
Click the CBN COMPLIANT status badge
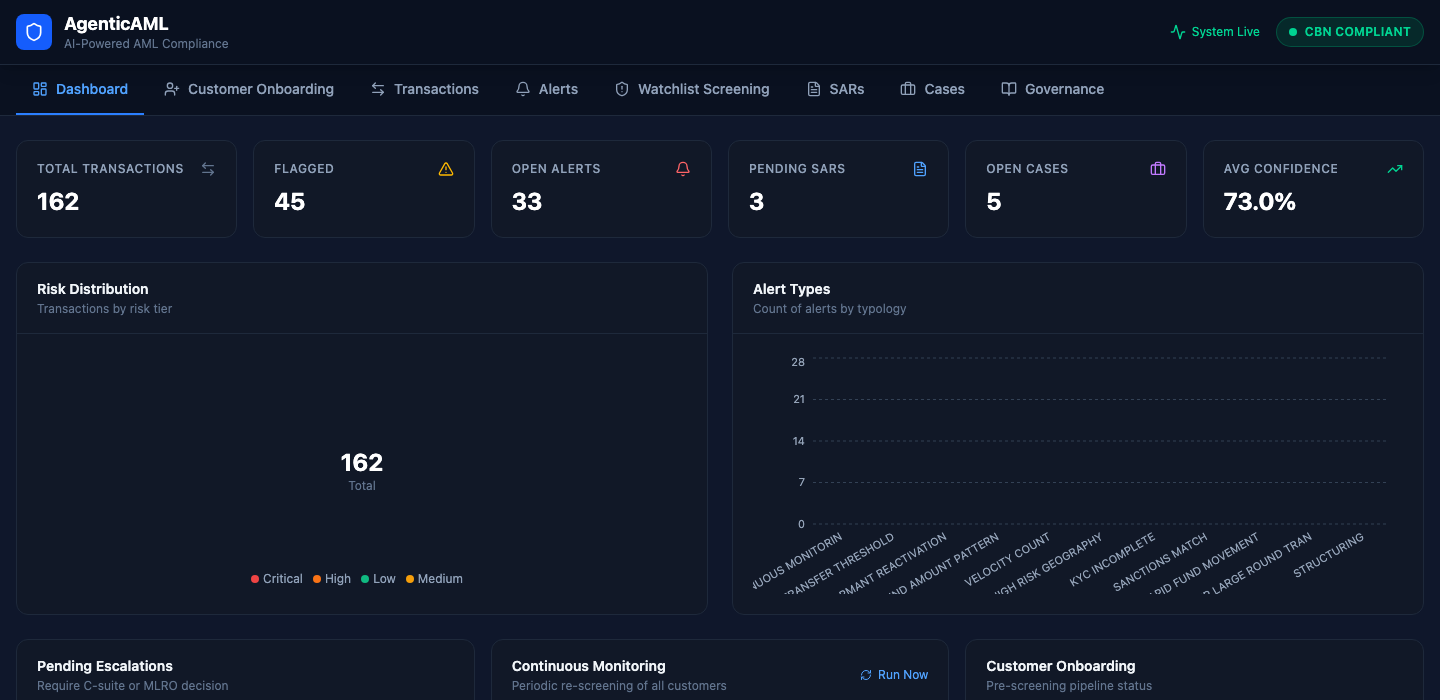pyautogui.click(x=1350, y=32)
